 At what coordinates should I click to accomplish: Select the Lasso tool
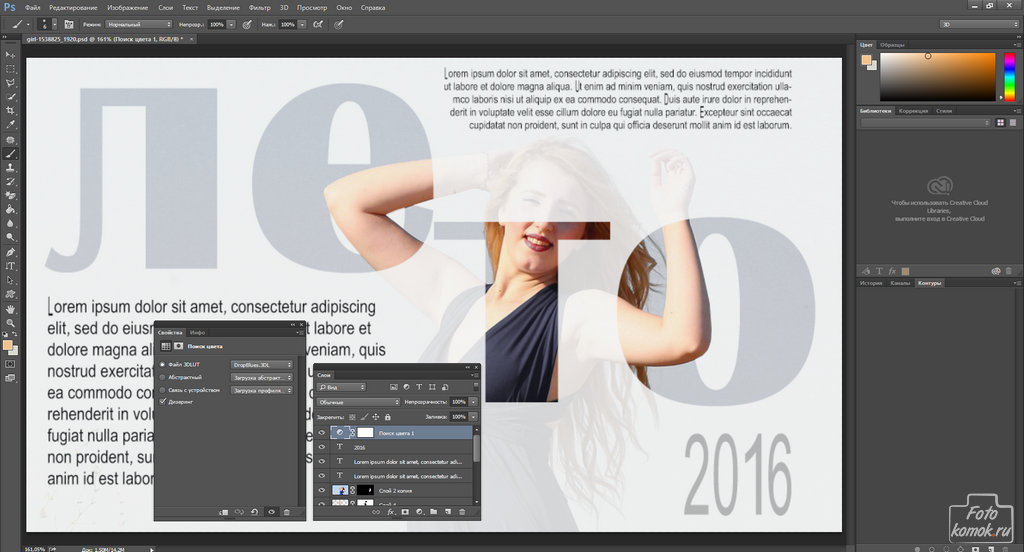click(10, 83)
